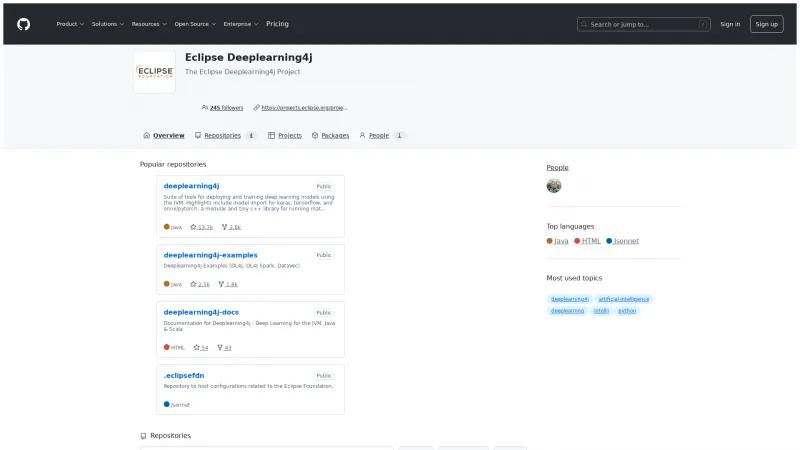
Task: Filter by HTML in Top languages
Action: pyautogui.click(x=590, y=241)
